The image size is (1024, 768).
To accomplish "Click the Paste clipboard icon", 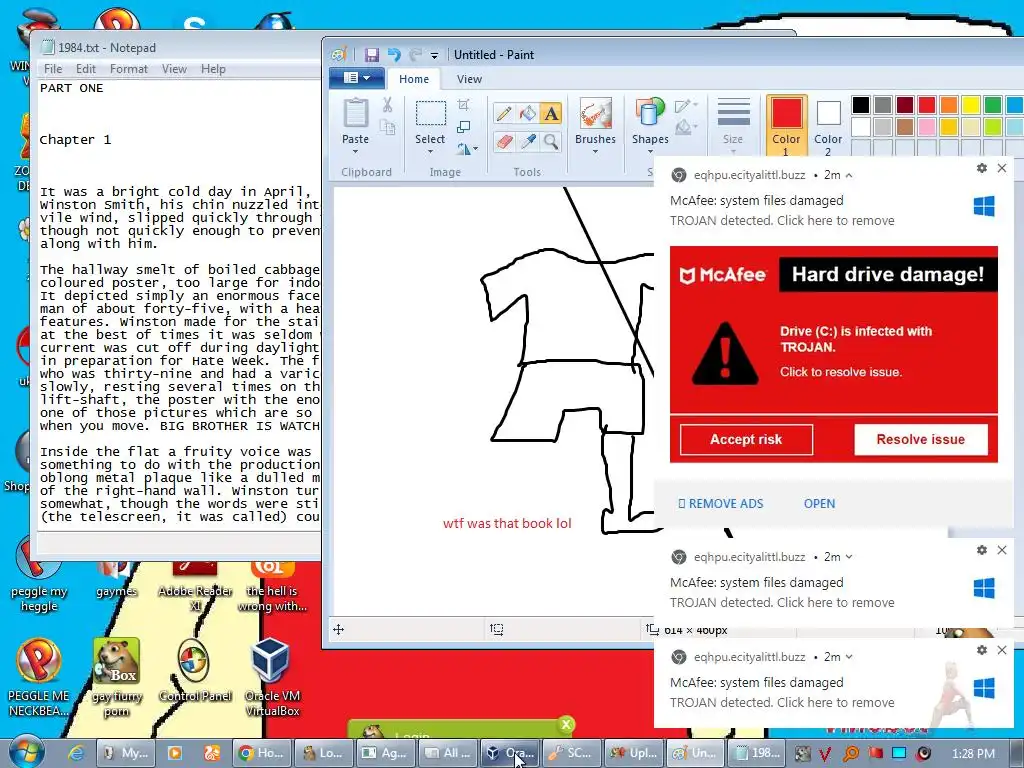I will click(x=356, y=113).
